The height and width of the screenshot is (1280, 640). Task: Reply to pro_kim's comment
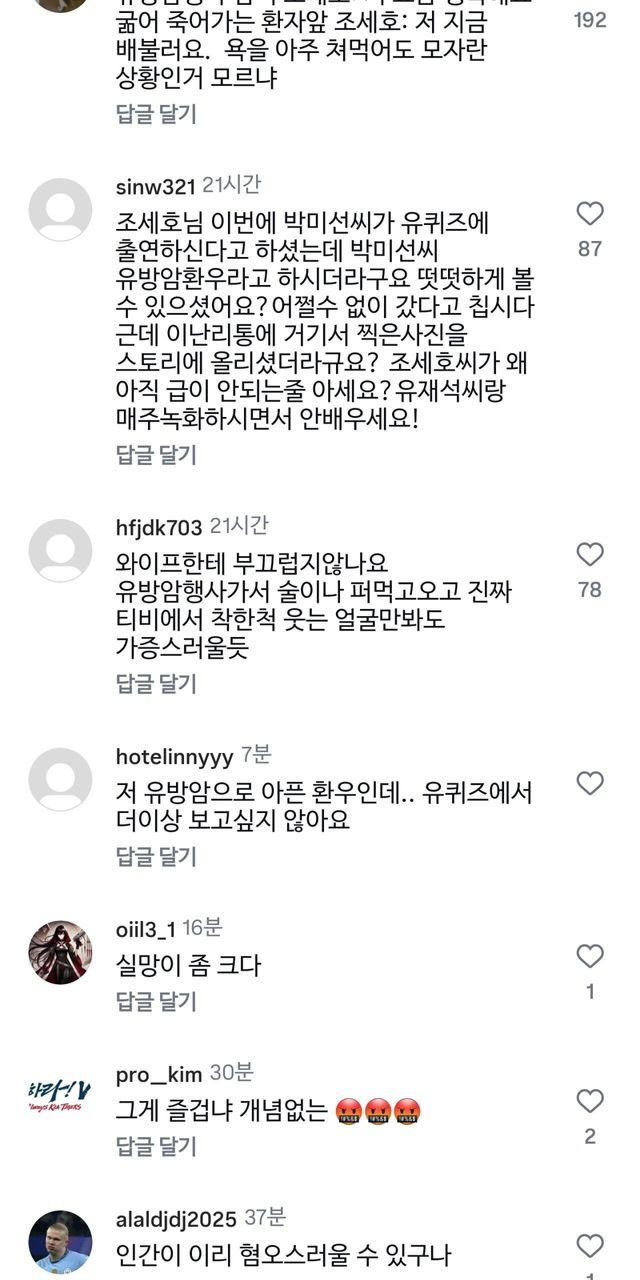coord(157,1145)
